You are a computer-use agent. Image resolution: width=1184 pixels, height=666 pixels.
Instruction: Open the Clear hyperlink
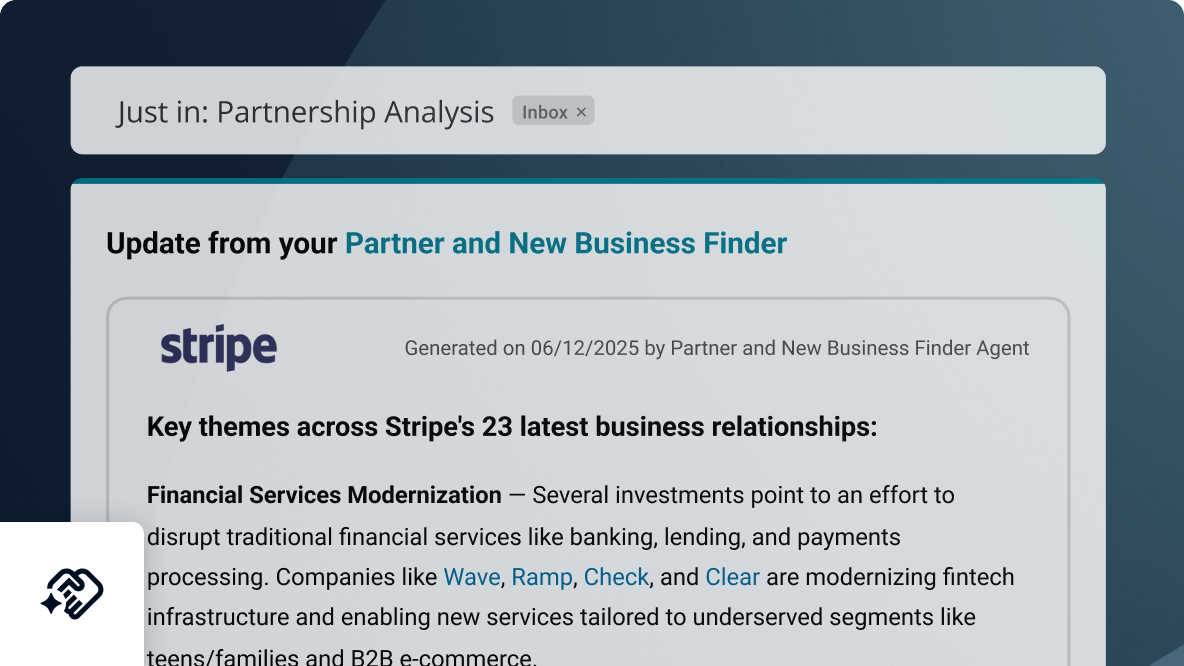[x=732, y=577]
